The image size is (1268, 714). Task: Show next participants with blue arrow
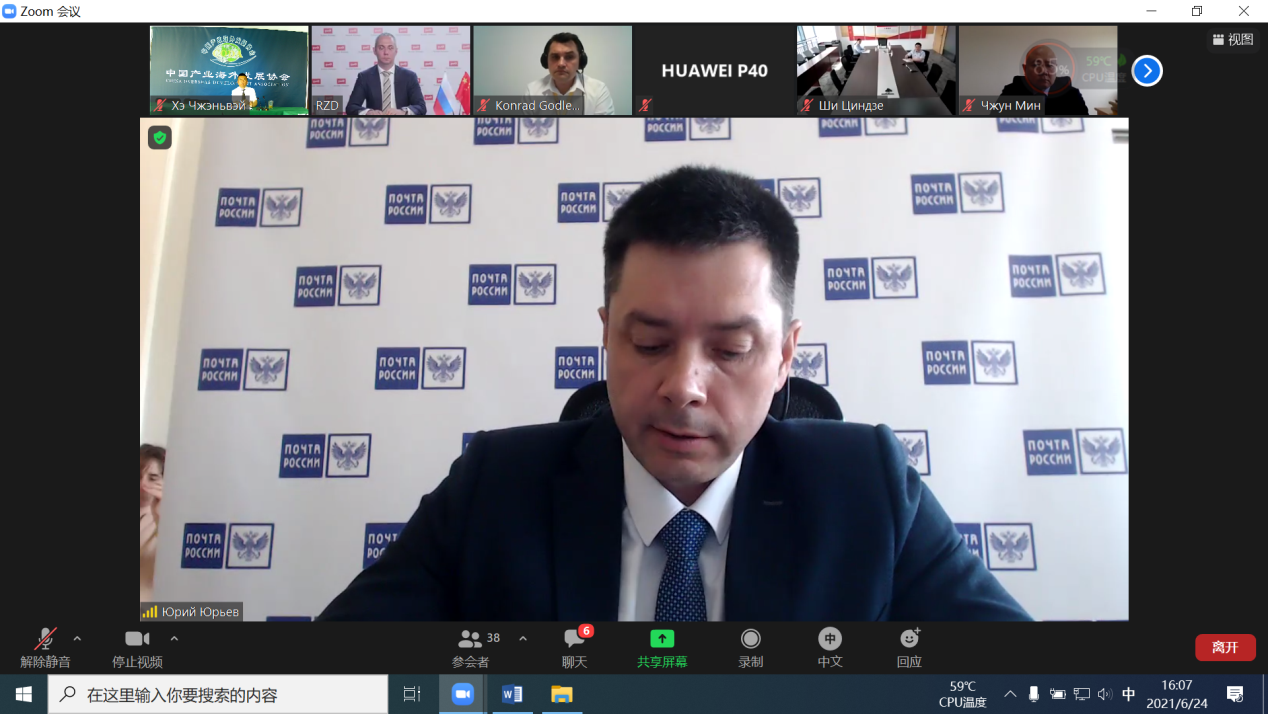1147,71
